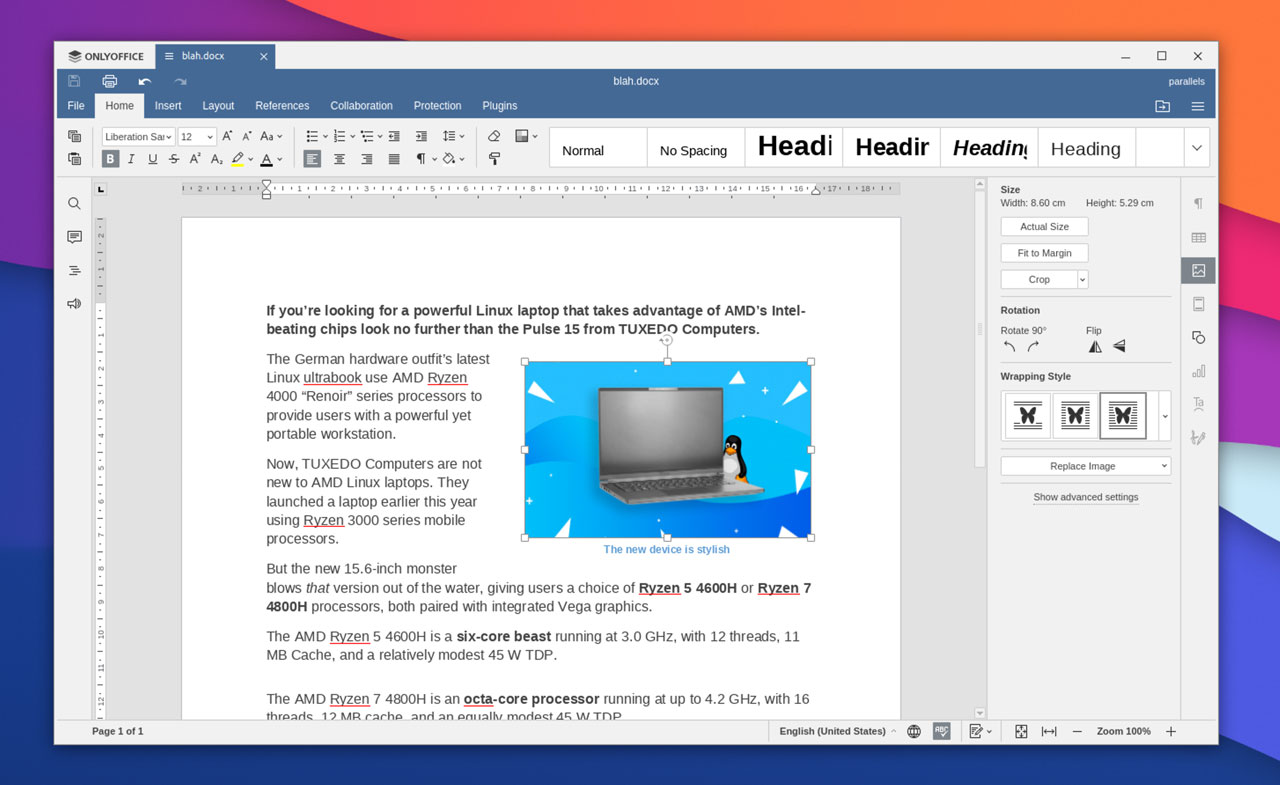1280x785 pixels.
Task: Expand the Crop options arrow
Action: (x=1083, y=280)
